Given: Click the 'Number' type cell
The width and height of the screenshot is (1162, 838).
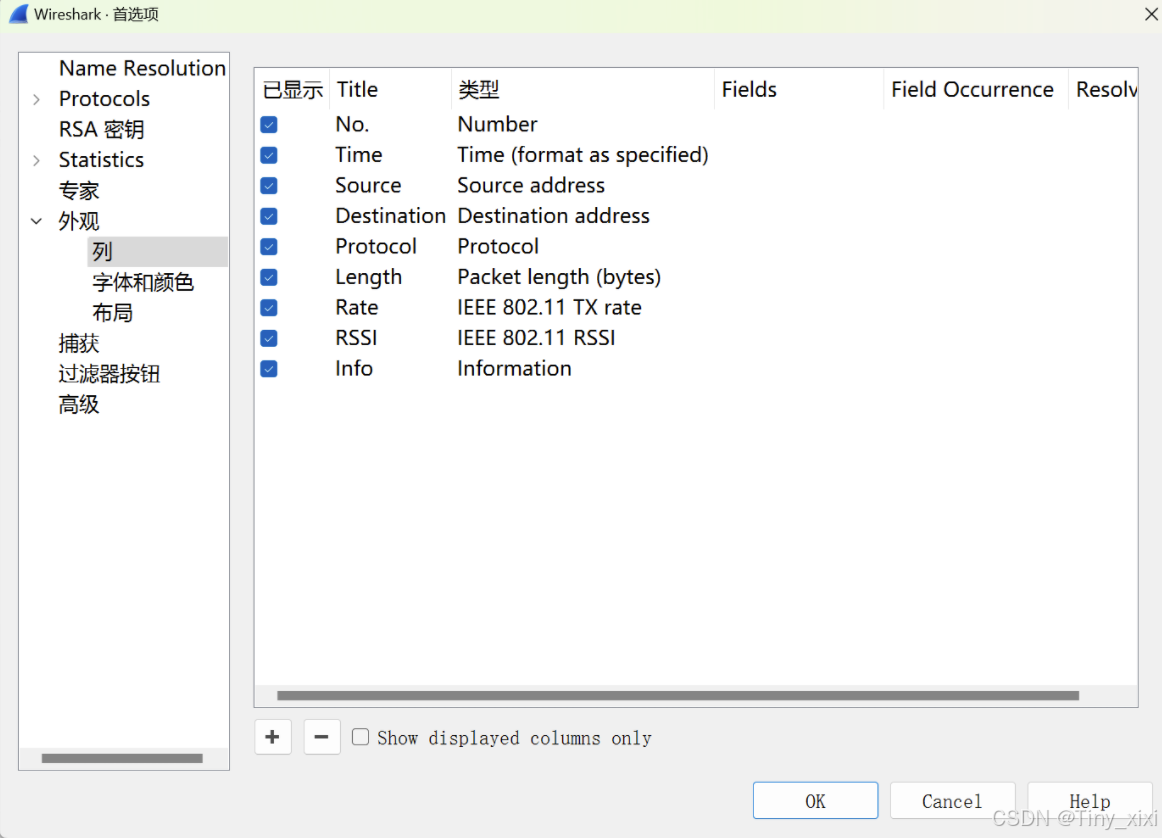Looking at the screenshot, I should click(497, 124).
